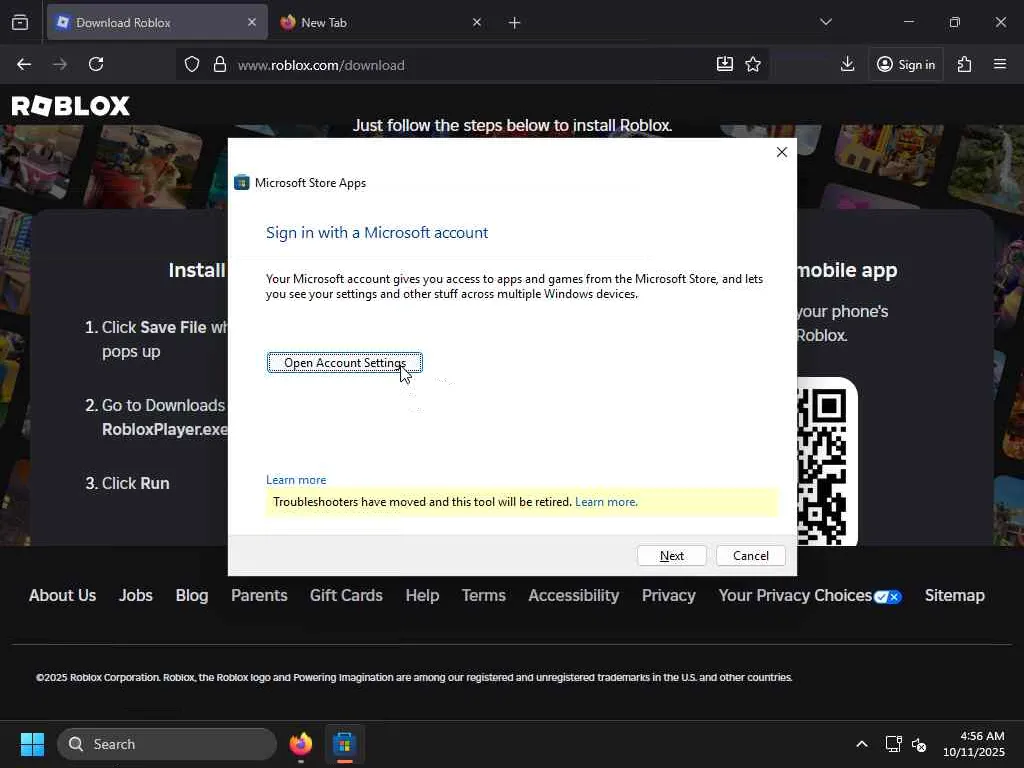Viewport: 1024px width, 768px height.
Task: Open the tracking protection shield icon
Action: (191, 65)
